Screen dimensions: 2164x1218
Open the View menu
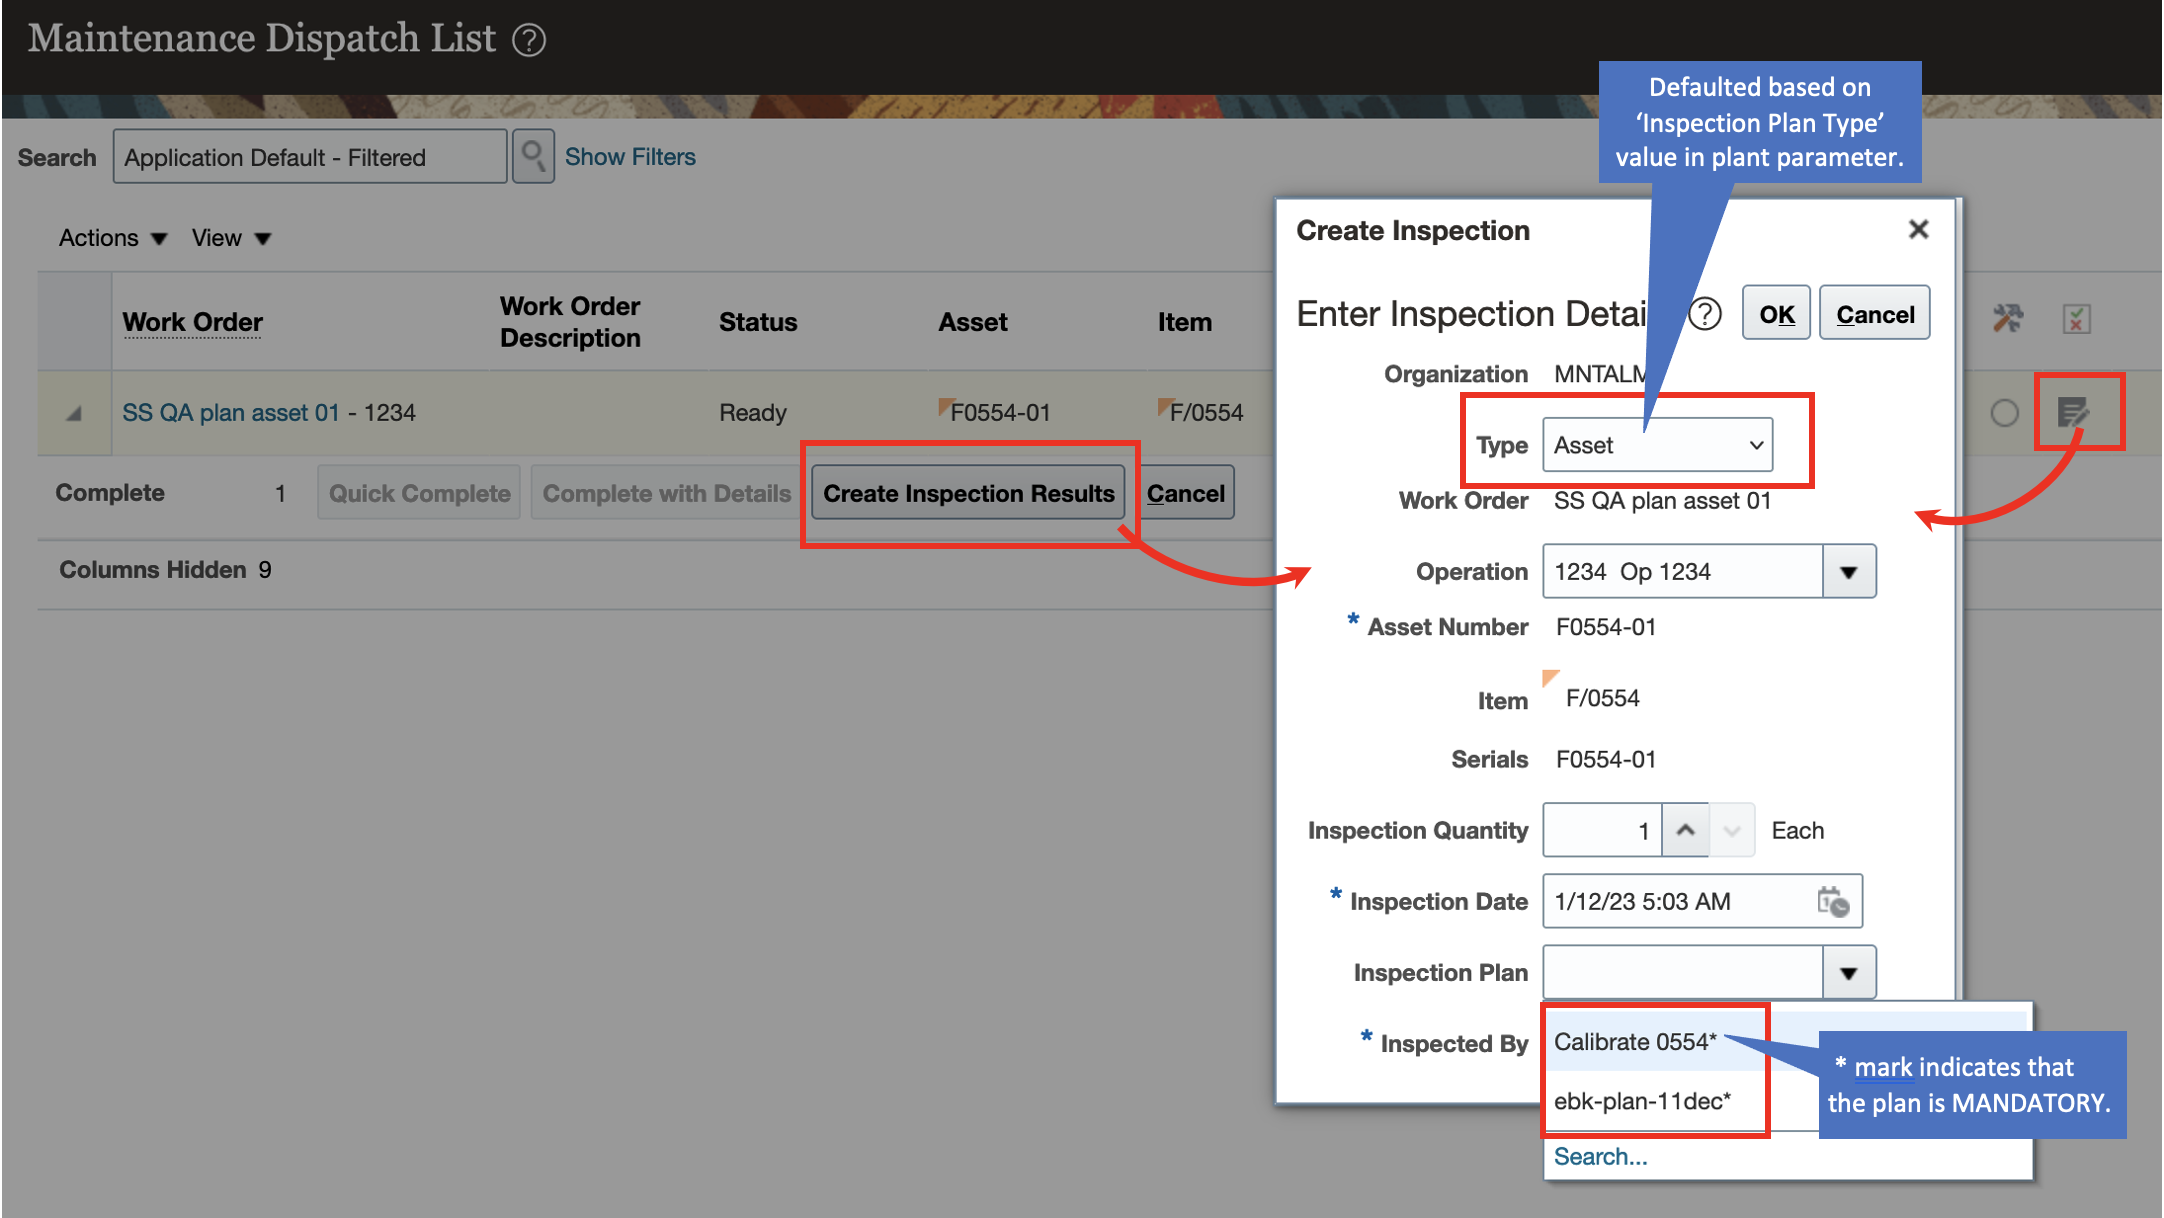click(x=231, y=238)
